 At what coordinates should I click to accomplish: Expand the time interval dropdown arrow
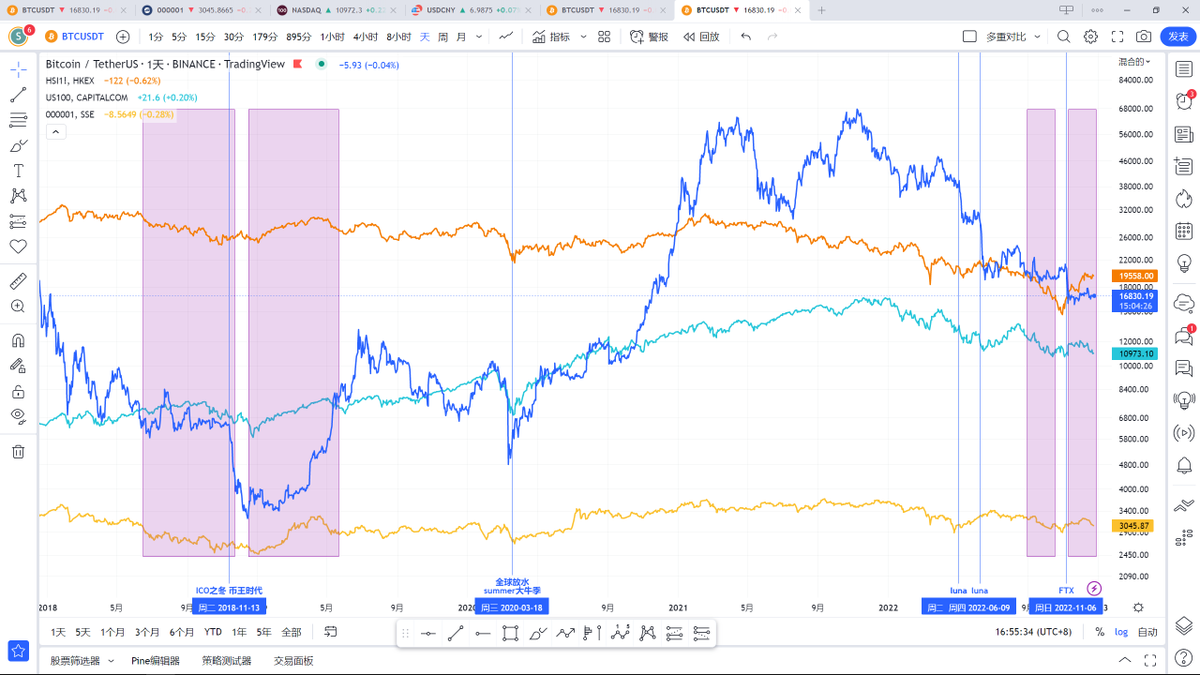(479, 37)
